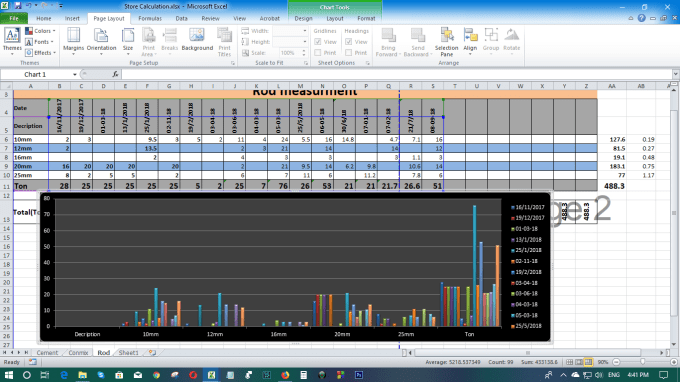Image resolution: width=680 pixels, height=382 pixels.
Task: Click the Insert Function fx button
Action: 115,74
